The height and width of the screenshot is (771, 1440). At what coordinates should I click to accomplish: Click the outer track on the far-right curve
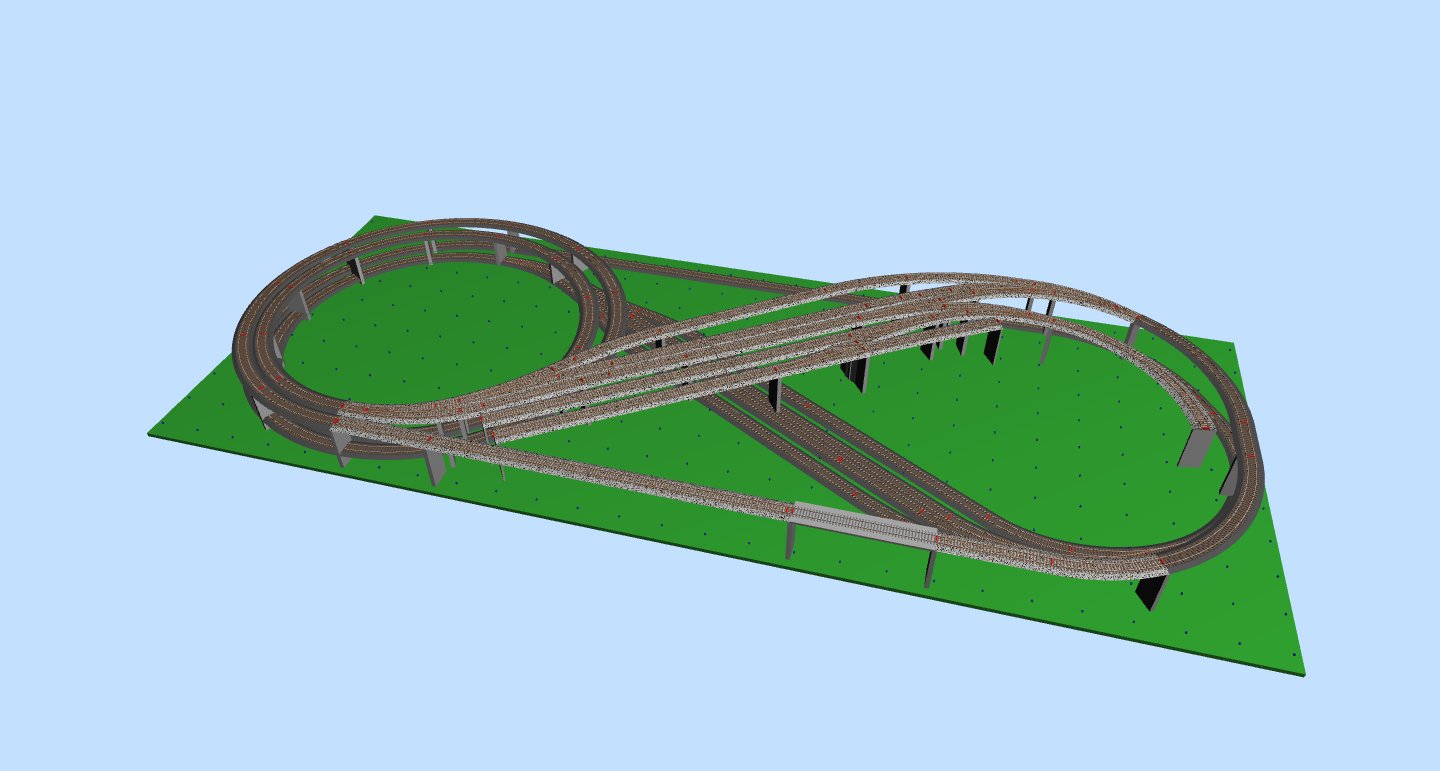point(1255,480)
